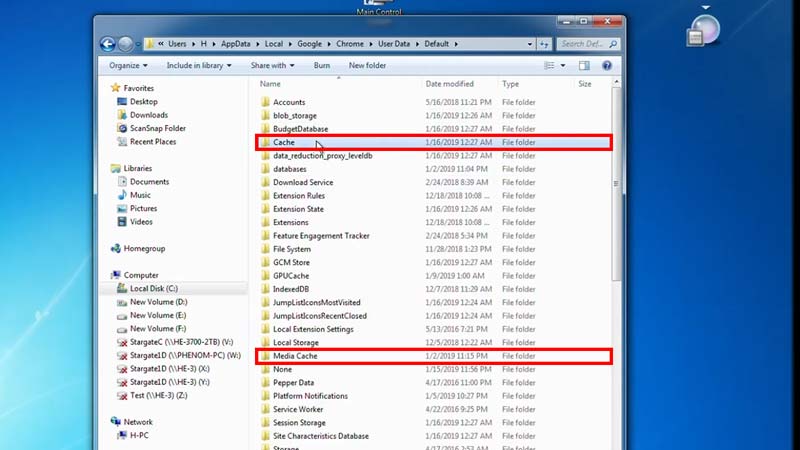
Task: Open the address bar history dropdown
Action: (x=530, y=44)
